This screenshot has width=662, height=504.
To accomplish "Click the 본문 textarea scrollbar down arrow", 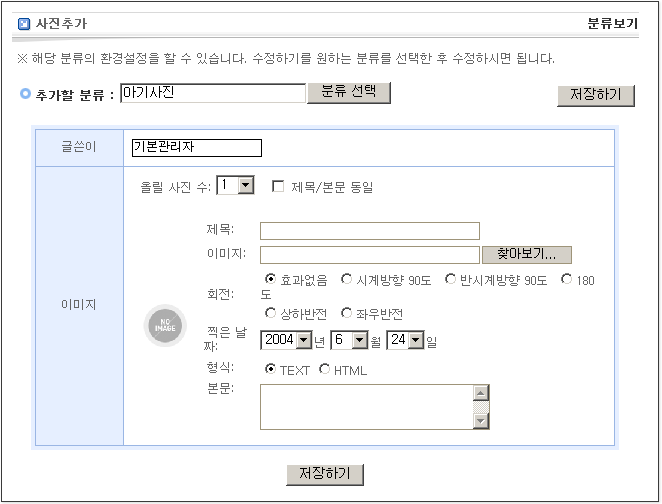I will [x=481, y=421].
